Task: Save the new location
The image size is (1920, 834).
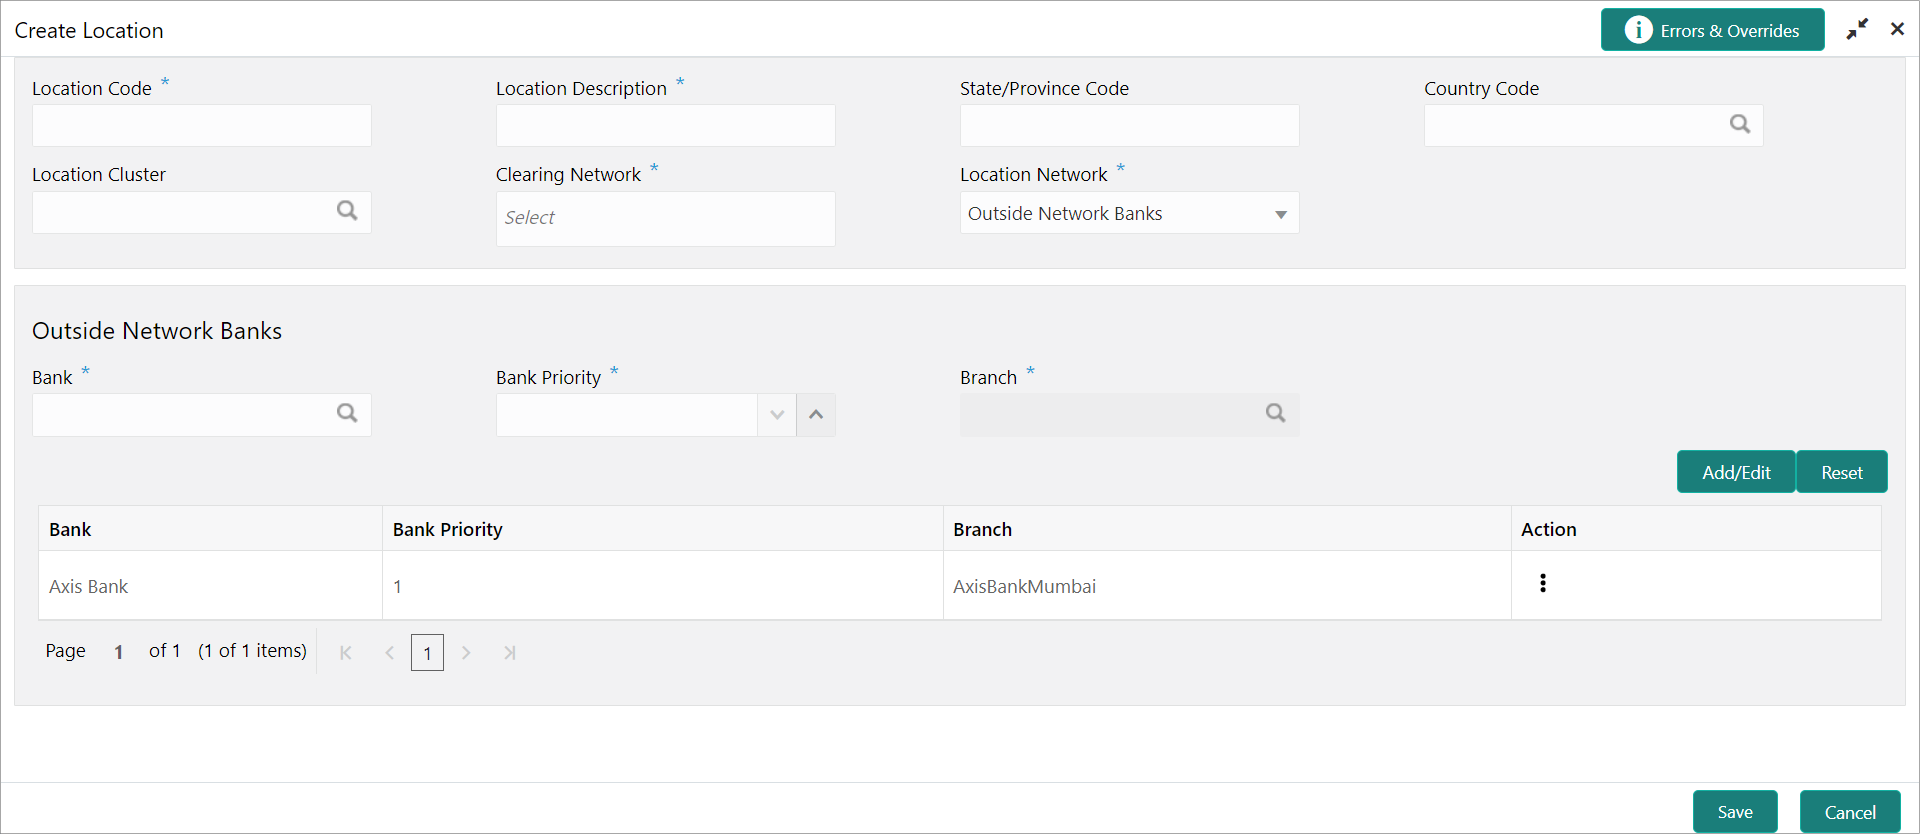Action: [x=1735, y=812]
